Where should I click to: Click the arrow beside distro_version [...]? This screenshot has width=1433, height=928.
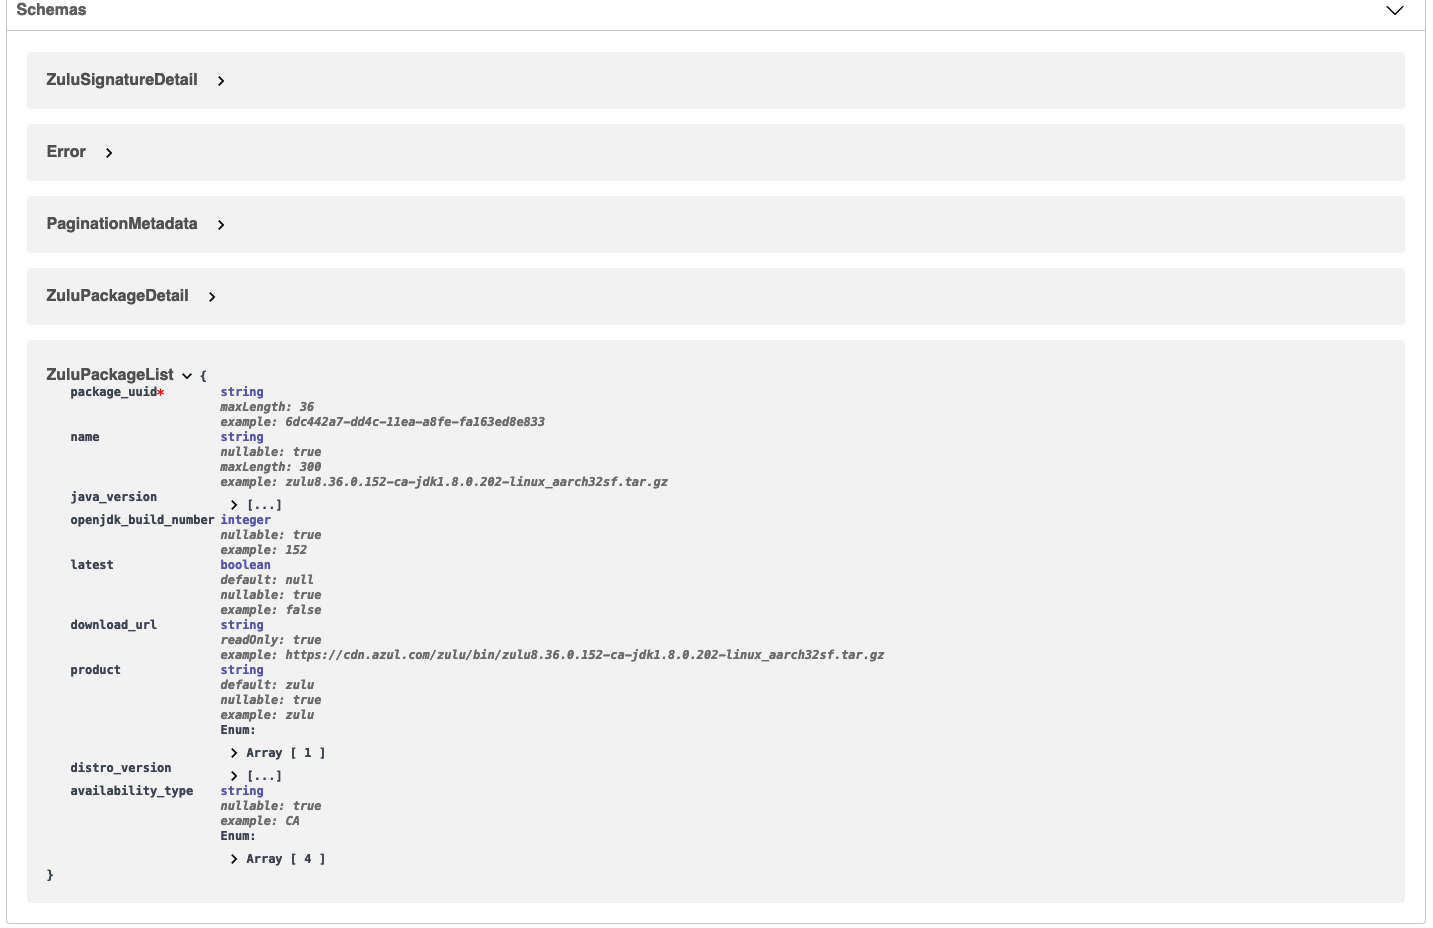233,776
